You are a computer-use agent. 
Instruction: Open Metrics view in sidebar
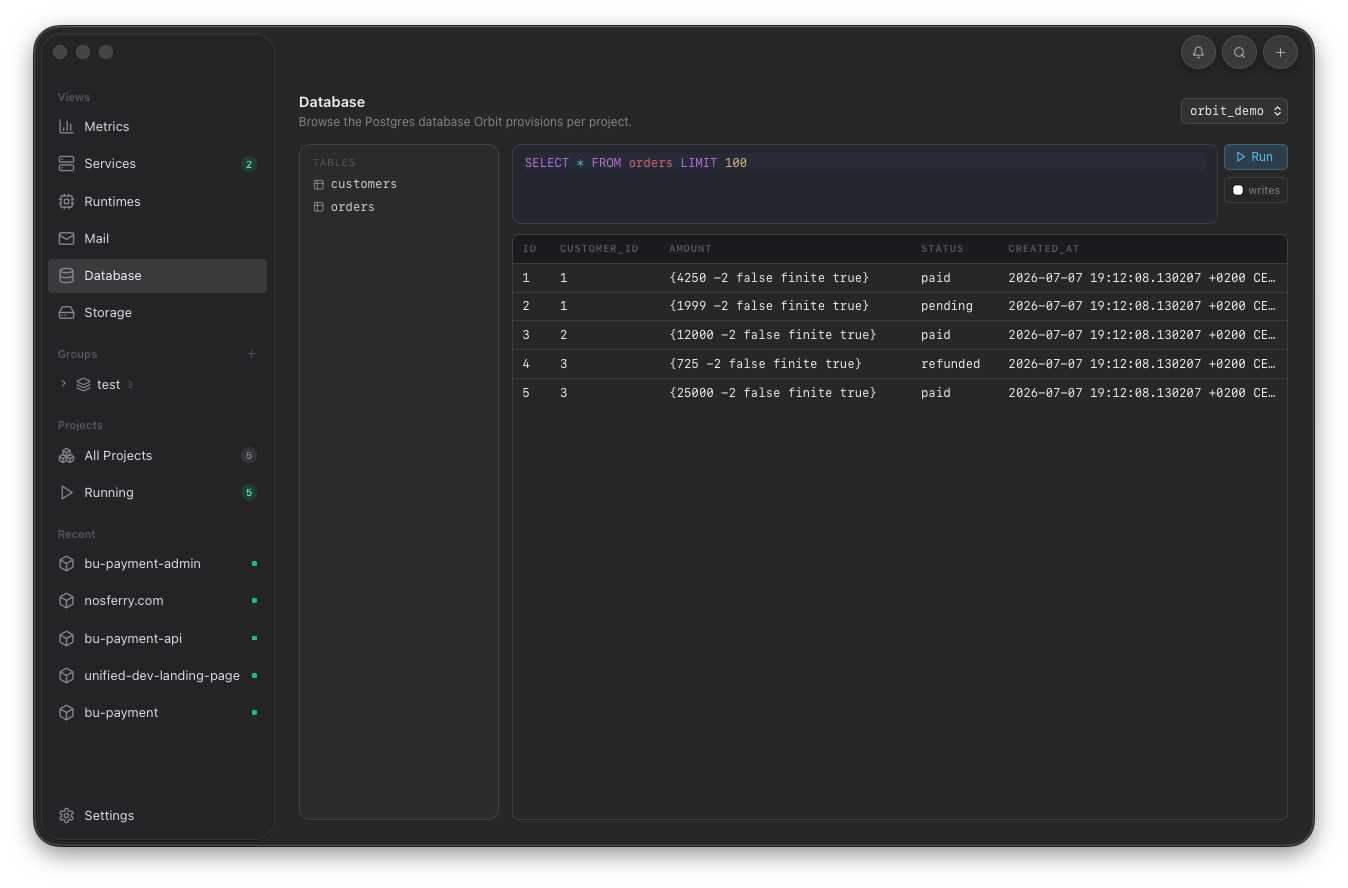pyautogui.click(x=157, y=126)
